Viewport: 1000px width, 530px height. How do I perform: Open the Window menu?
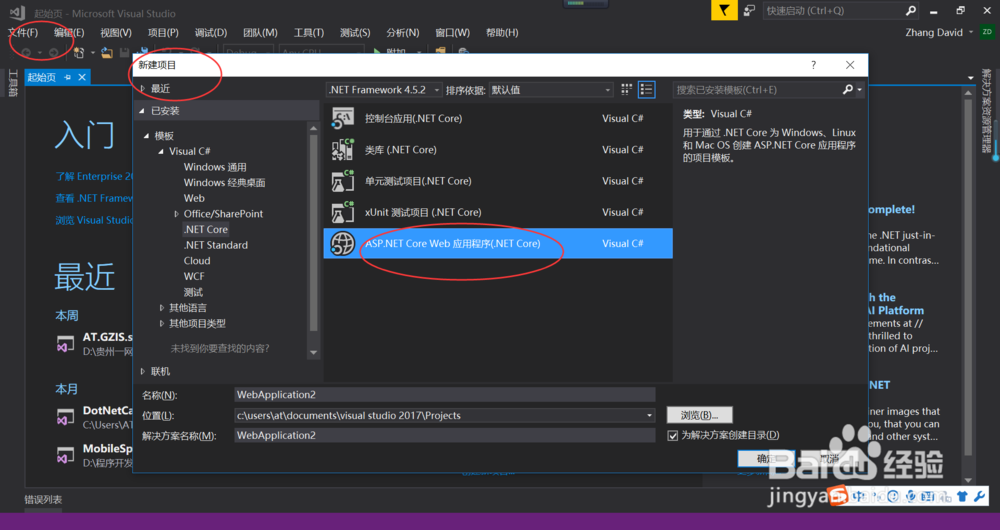[452, 33]
